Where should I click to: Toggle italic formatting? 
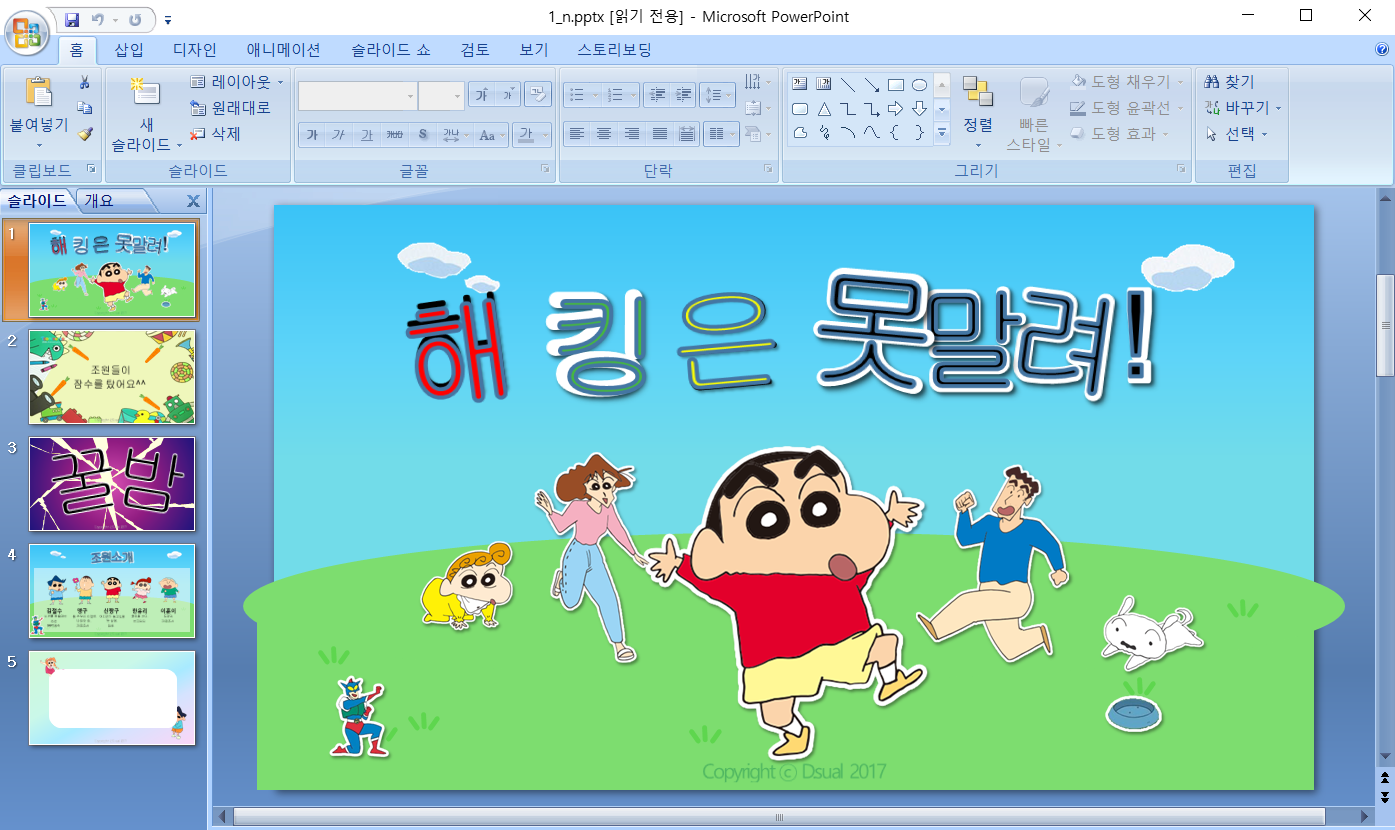point(339,135)
